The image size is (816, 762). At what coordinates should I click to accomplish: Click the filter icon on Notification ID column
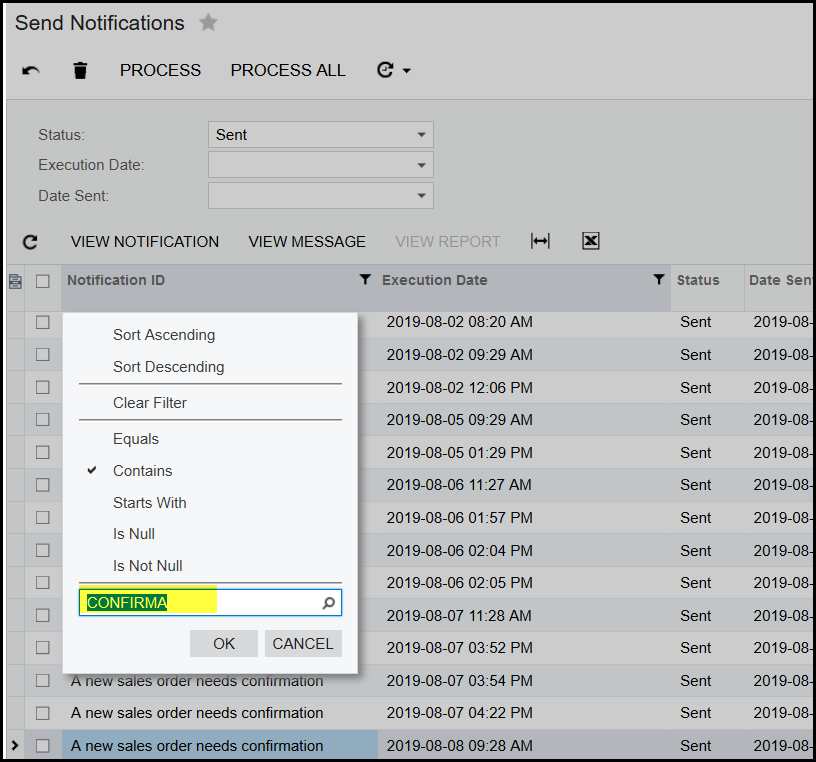click(365, 280)
